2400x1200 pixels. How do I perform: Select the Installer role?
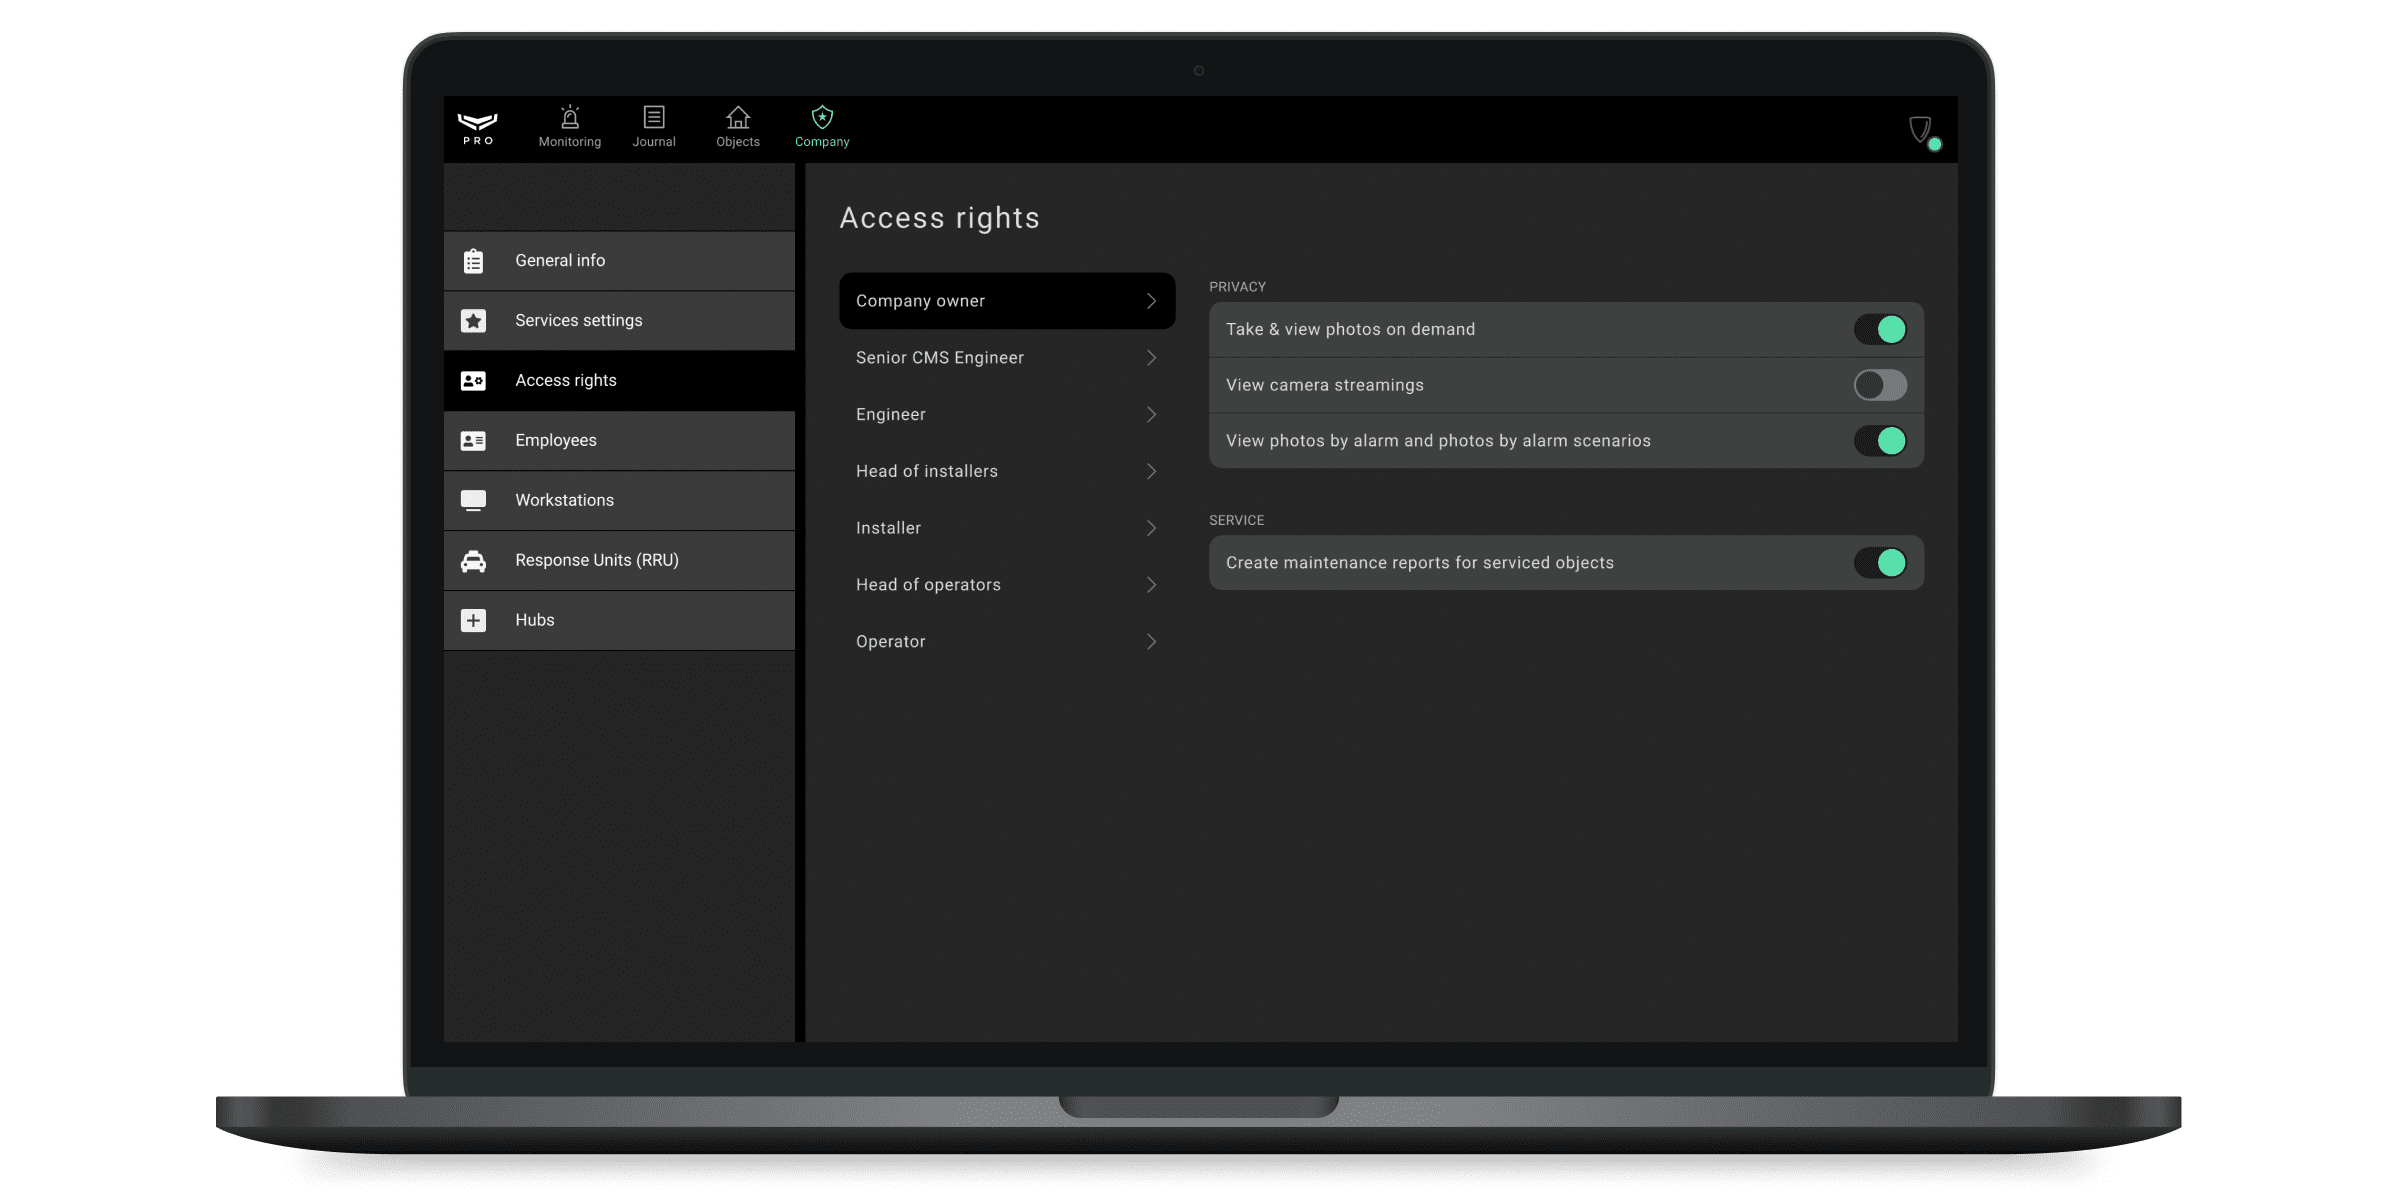pyautogui.click(x=1006, y=527)
